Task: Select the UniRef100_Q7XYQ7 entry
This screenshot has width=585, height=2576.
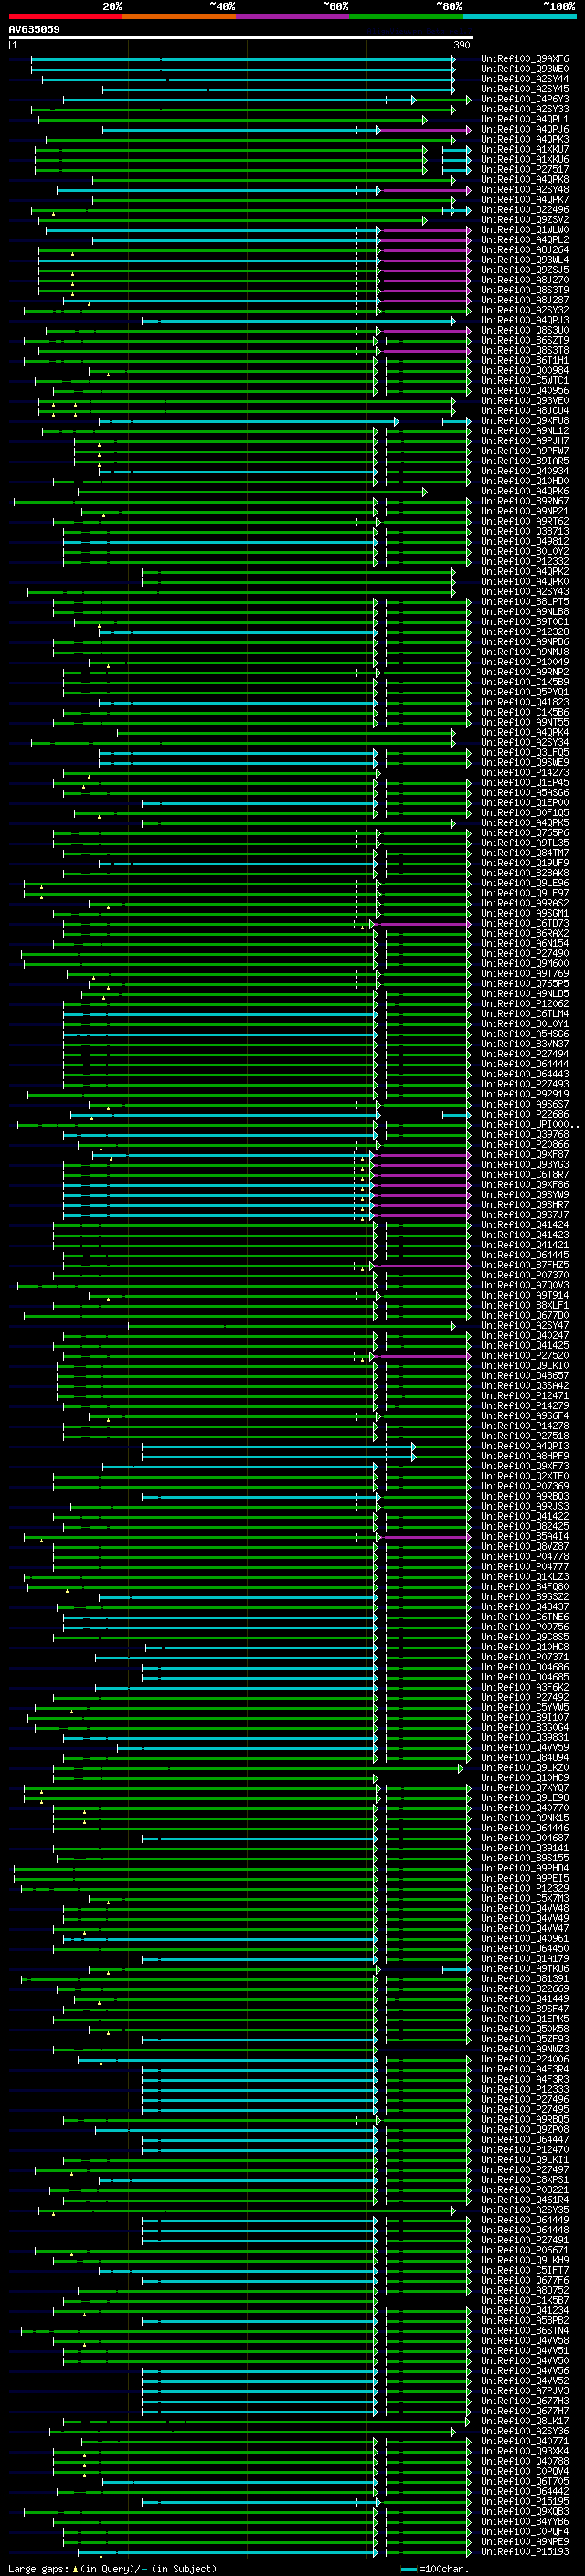Action: [525, 1788]
